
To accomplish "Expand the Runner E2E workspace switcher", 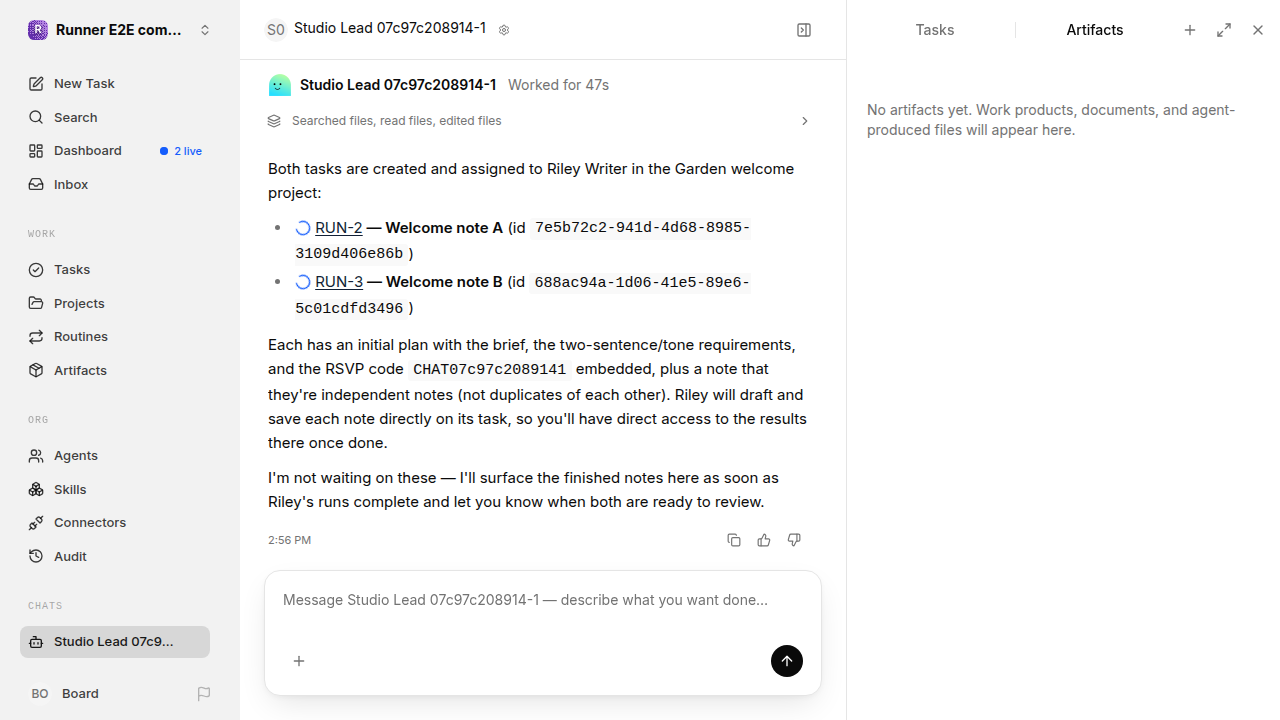I will (120, 30).
